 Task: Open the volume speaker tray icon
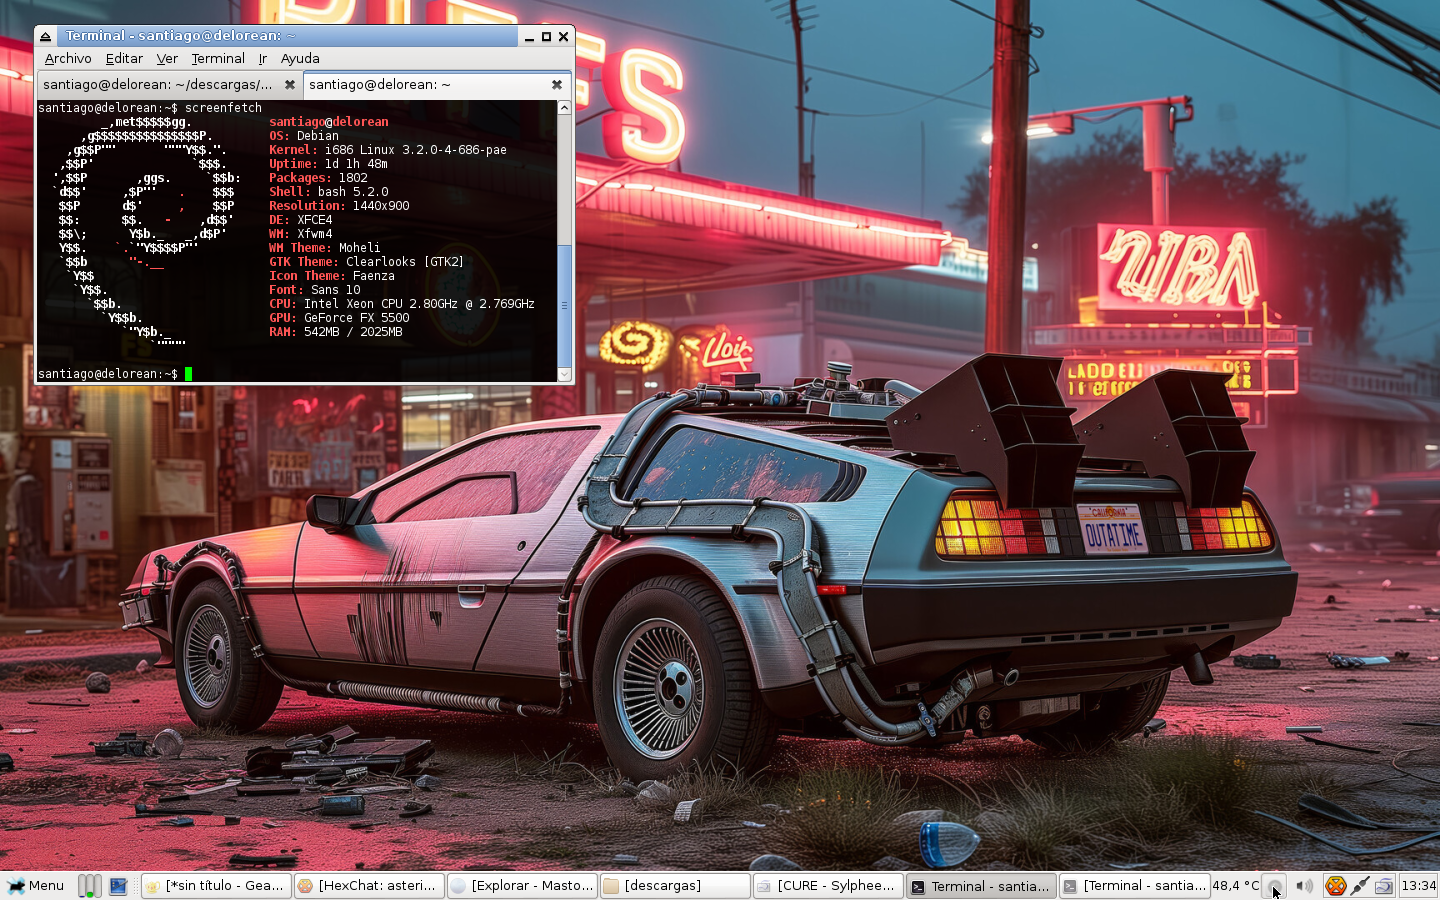pos(1304,886)
